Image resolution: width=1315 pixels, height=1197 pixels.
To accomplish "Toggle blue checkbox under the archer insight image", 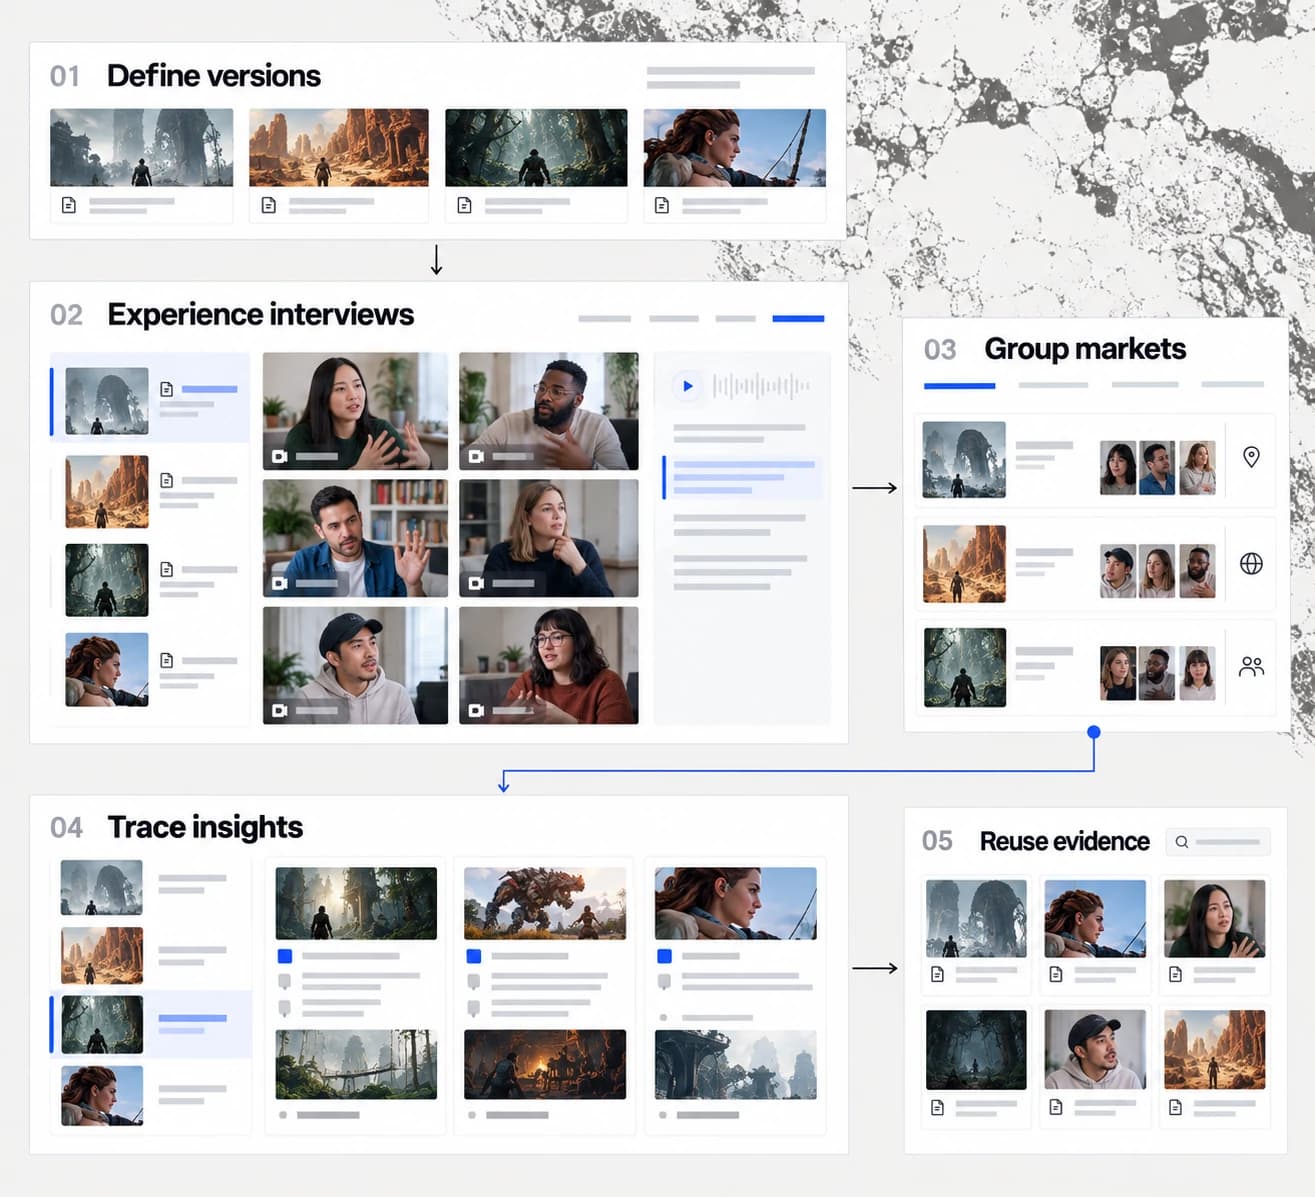I will click(664, 956).
